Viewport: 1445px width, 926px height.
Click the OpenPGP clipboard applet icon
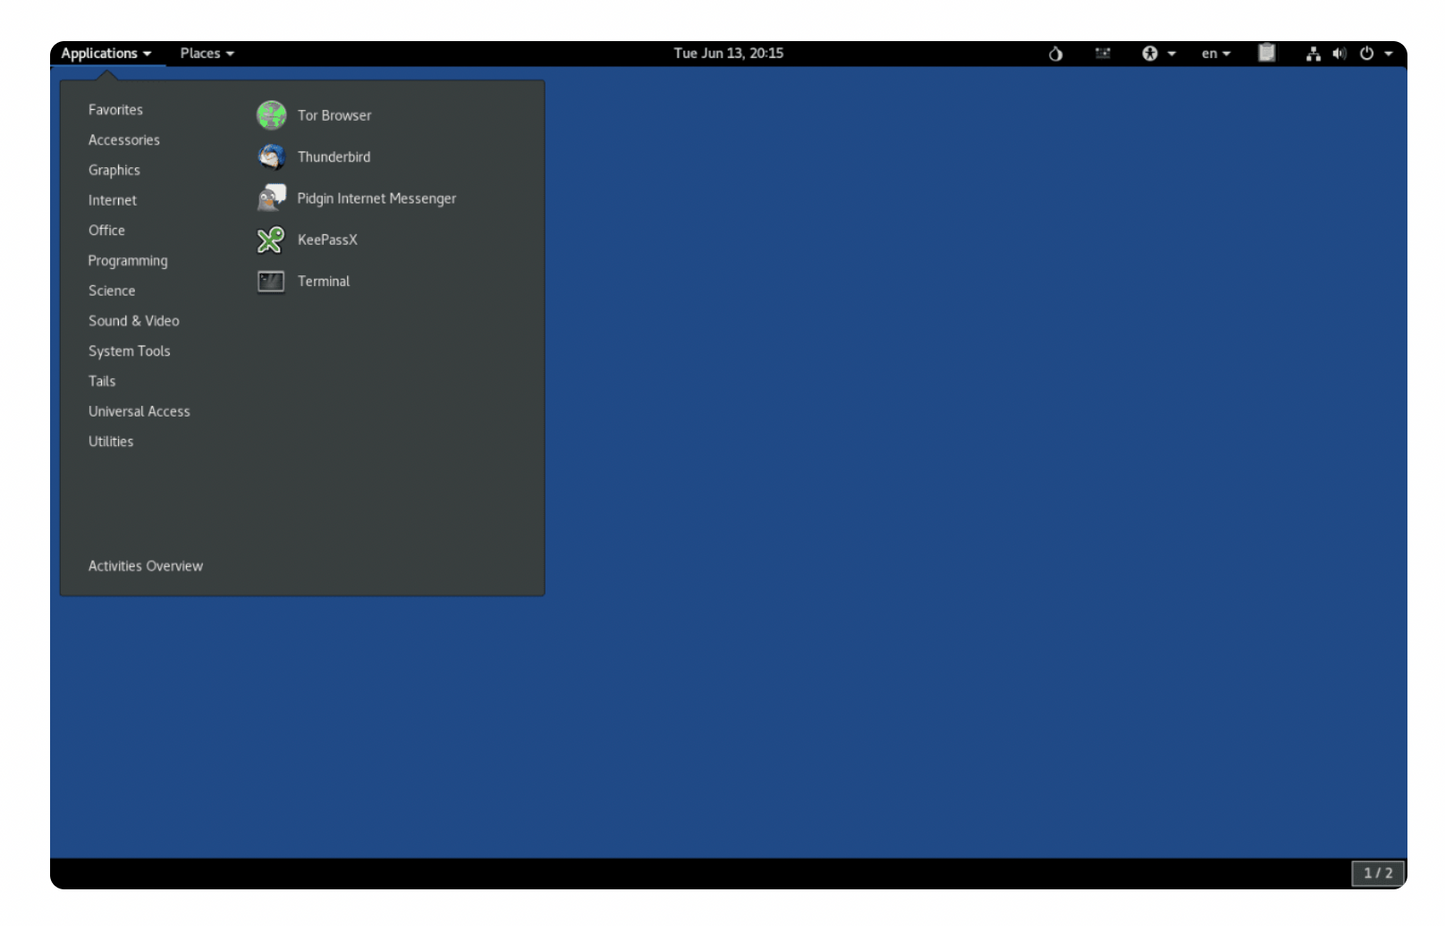point(1266,54)
